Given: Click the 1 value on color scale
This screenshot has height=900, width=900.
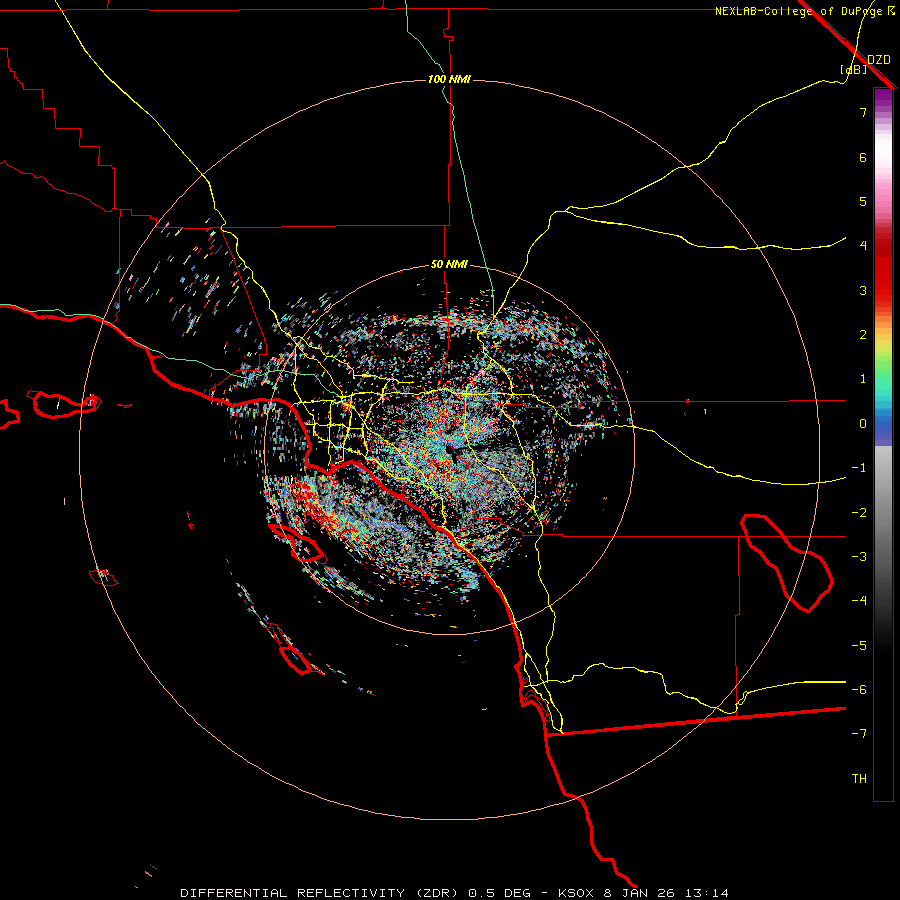Looking at the screenshot, I should (x=863, y=378).
